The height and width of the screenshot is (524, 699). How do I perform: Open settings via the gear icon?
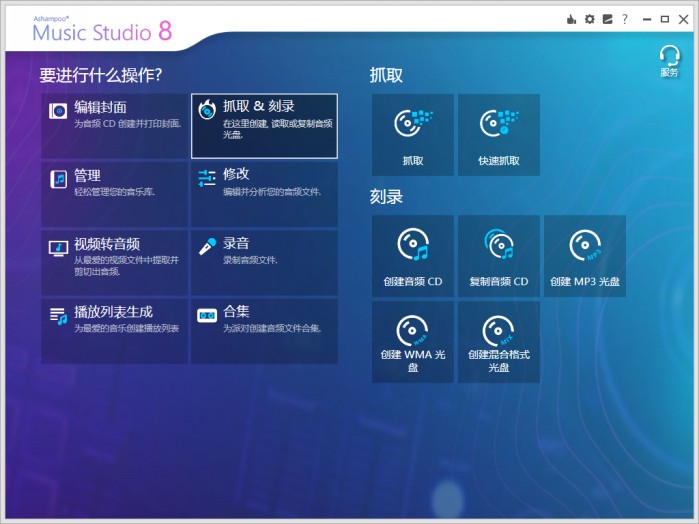coord(589,19)
